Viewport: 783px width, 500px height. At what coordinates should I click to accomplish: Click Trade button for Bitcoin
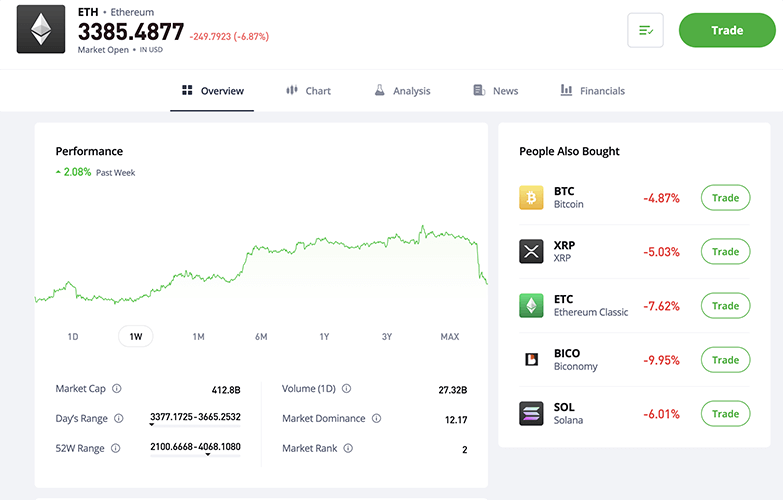click(x=725, y=198)
